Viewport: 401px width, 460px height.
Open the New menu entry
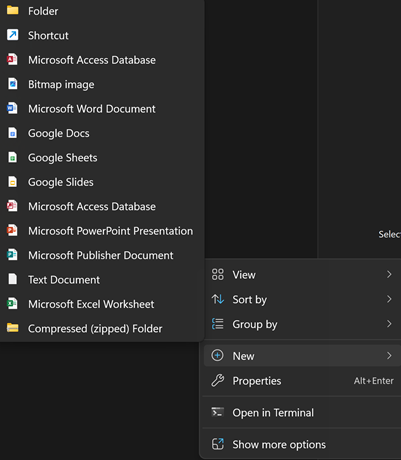coord(302,356)
